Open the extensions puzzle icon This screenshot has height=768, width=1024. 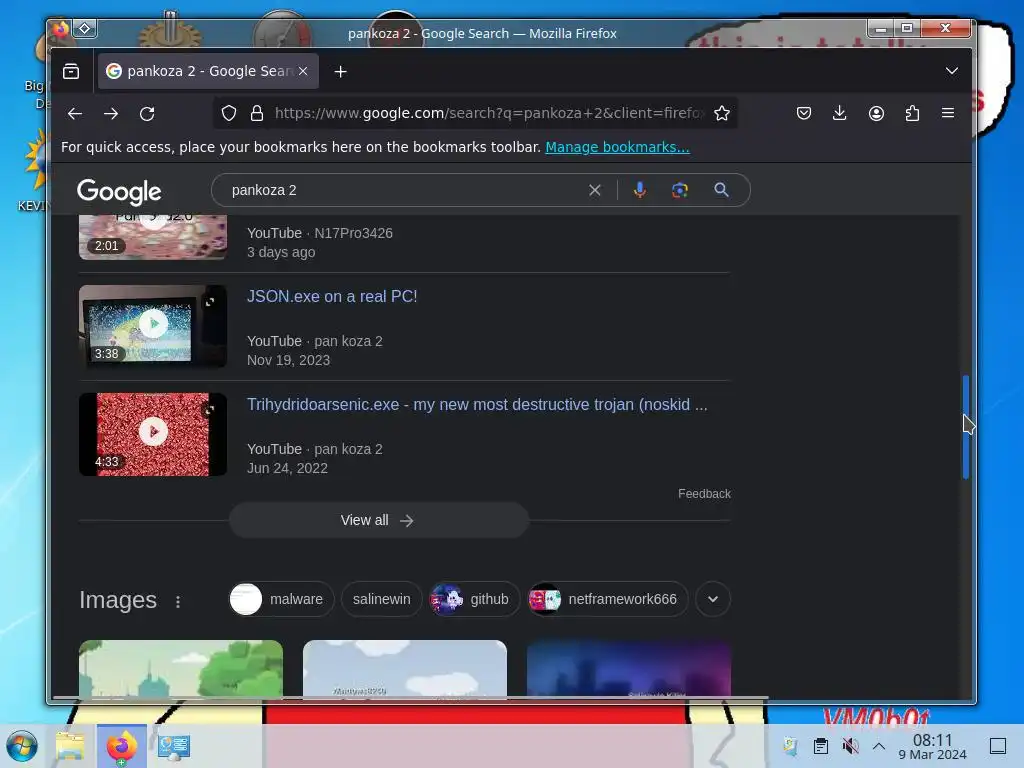pos(912,114)
